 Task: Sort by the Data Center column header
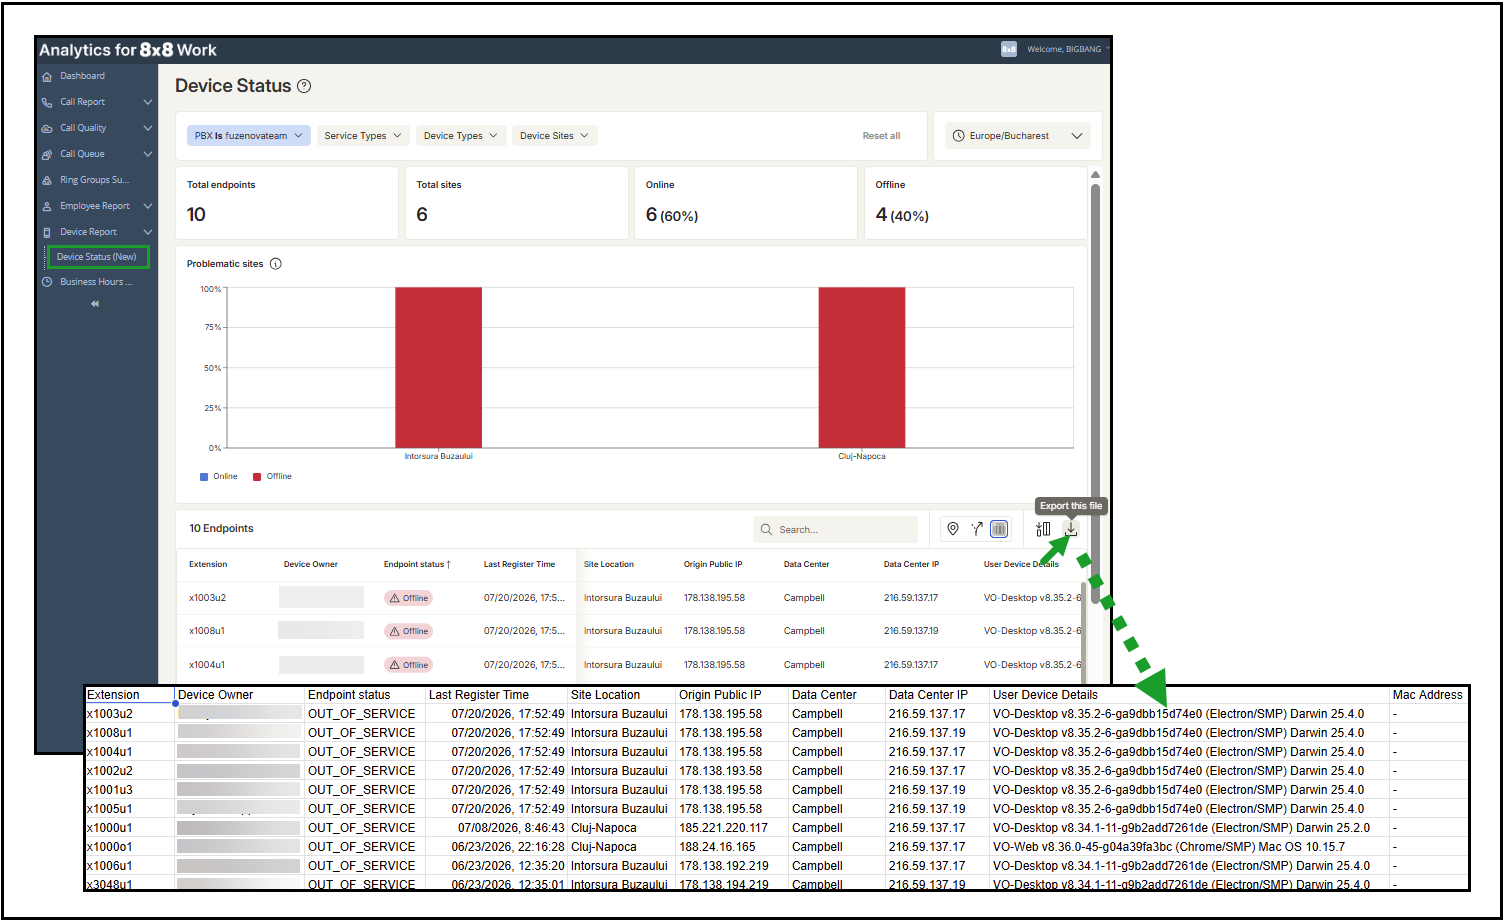click(807, 564)
